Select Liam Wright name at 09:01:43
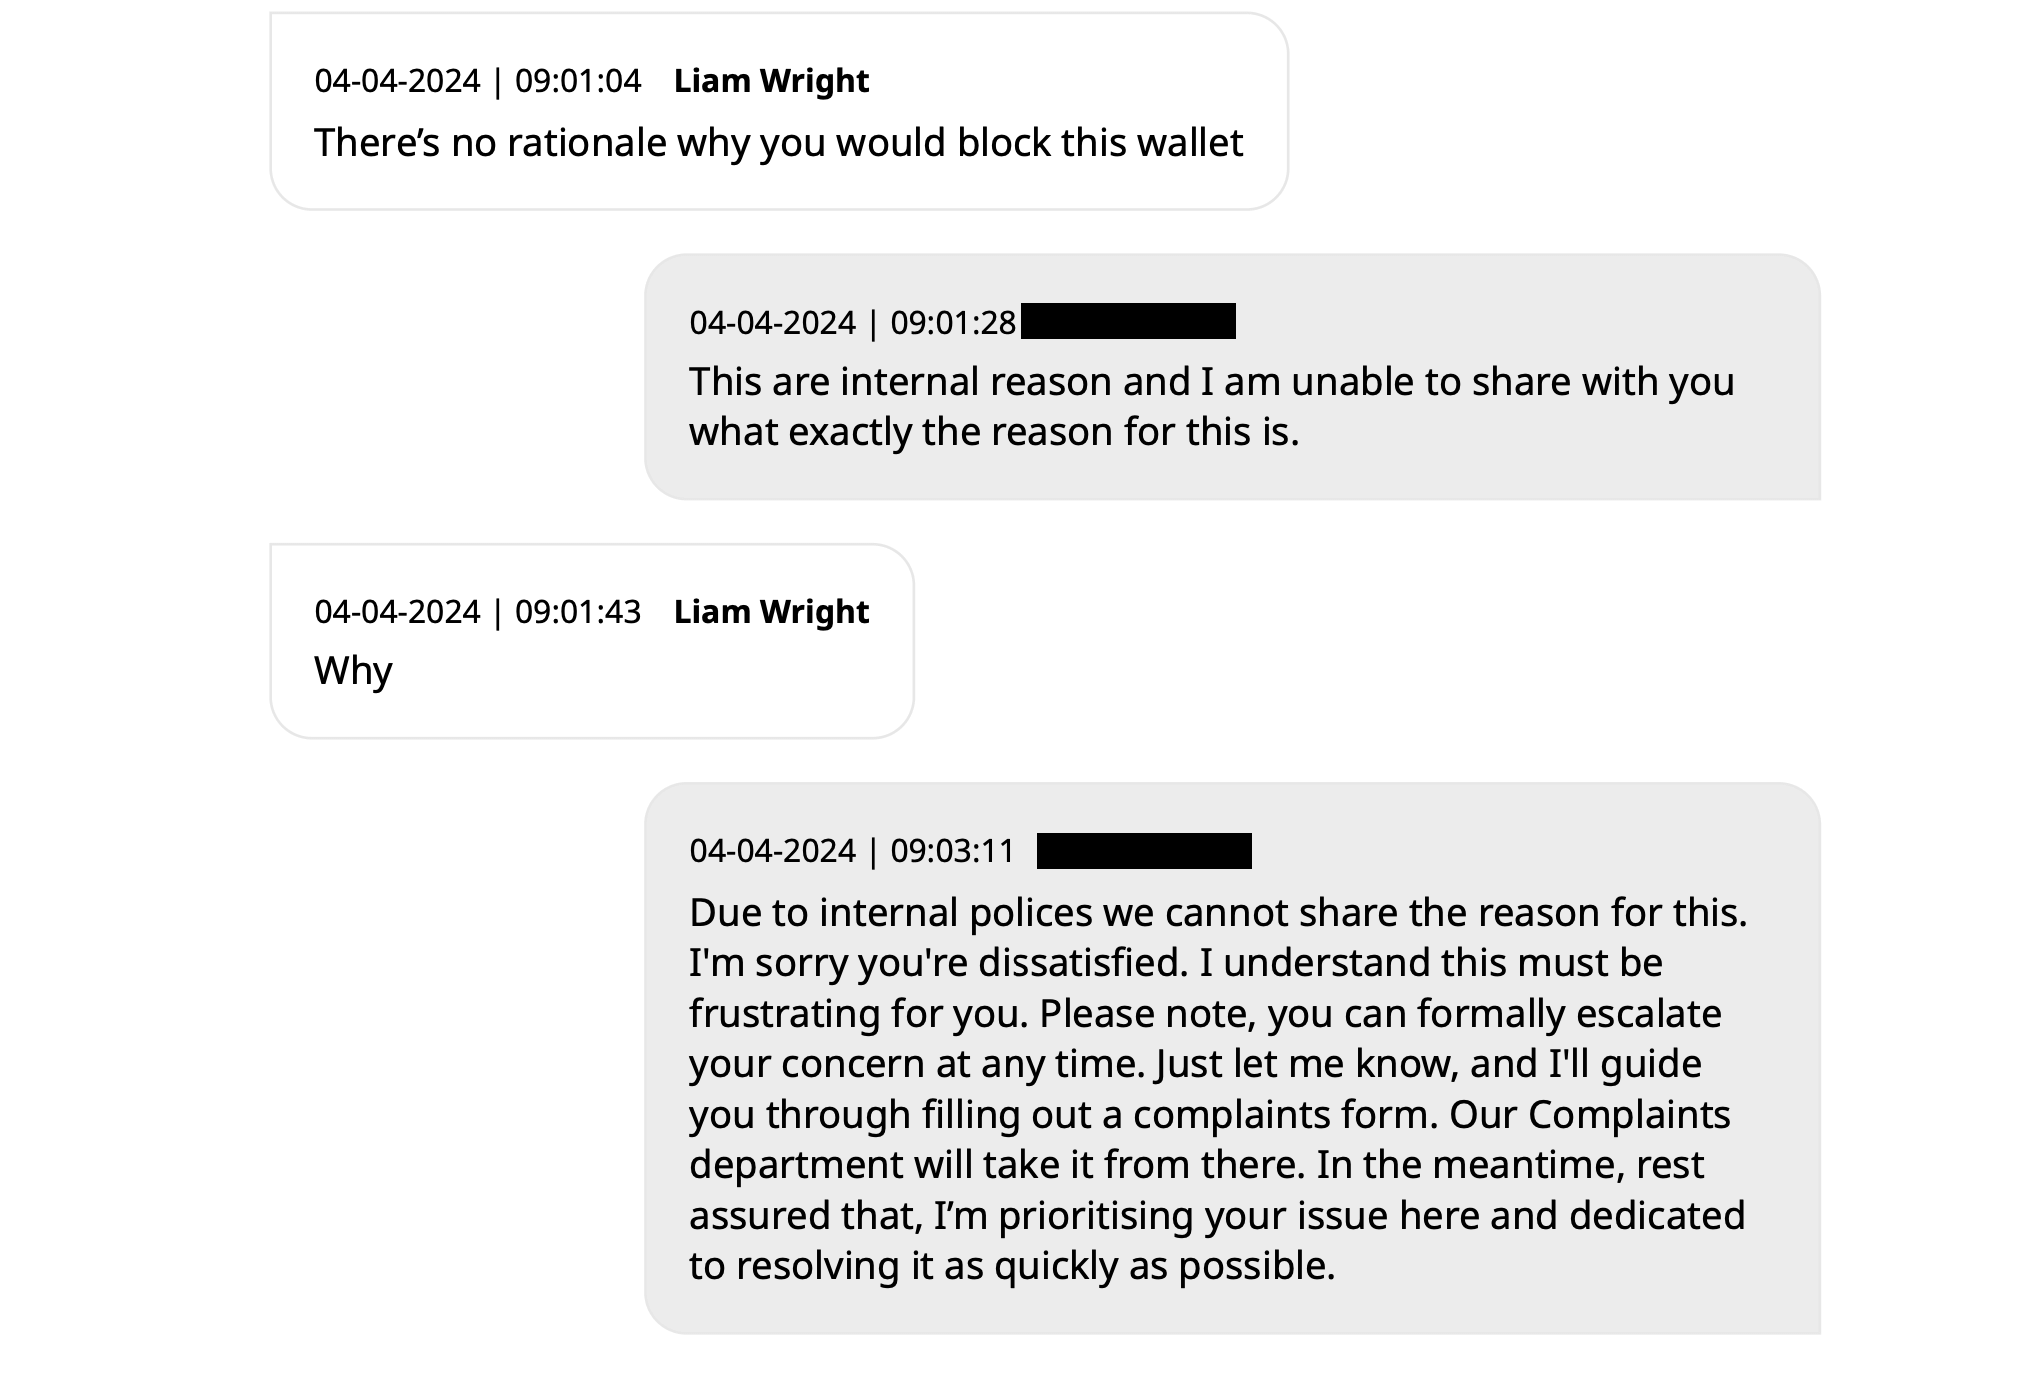Screen dimensions: 2028x1374 tap(771, 612)
